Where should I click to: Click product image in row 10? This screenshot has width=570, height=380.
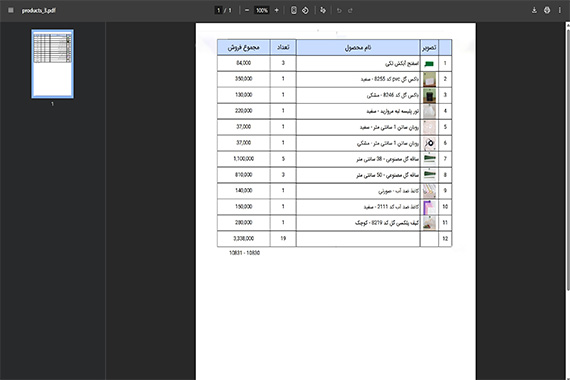pyautogui.click(x=429, y=207)
